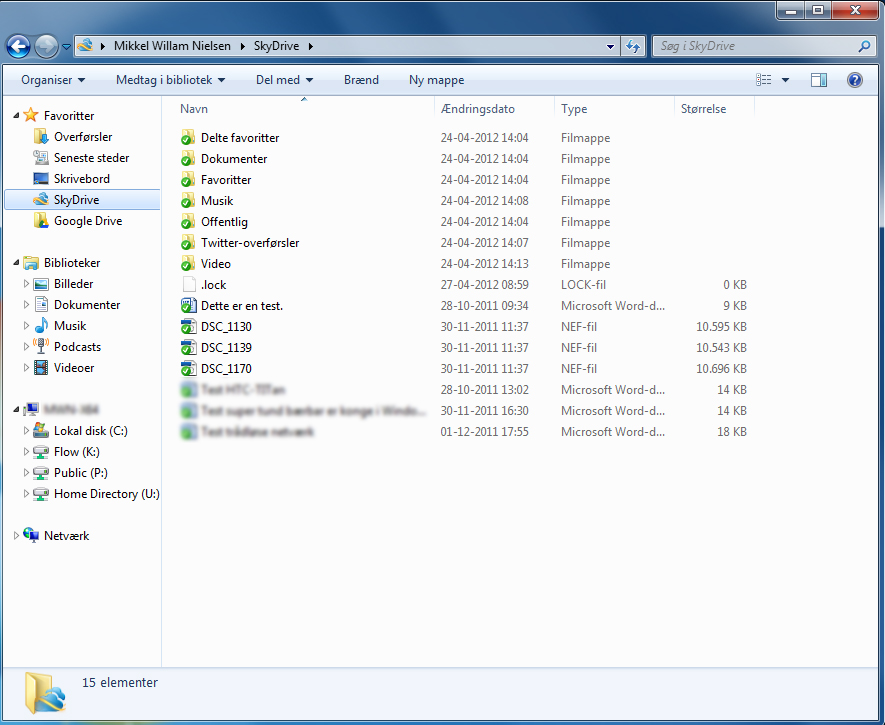
Task: Select the '.lock' file icon
Action: [189, 285]
